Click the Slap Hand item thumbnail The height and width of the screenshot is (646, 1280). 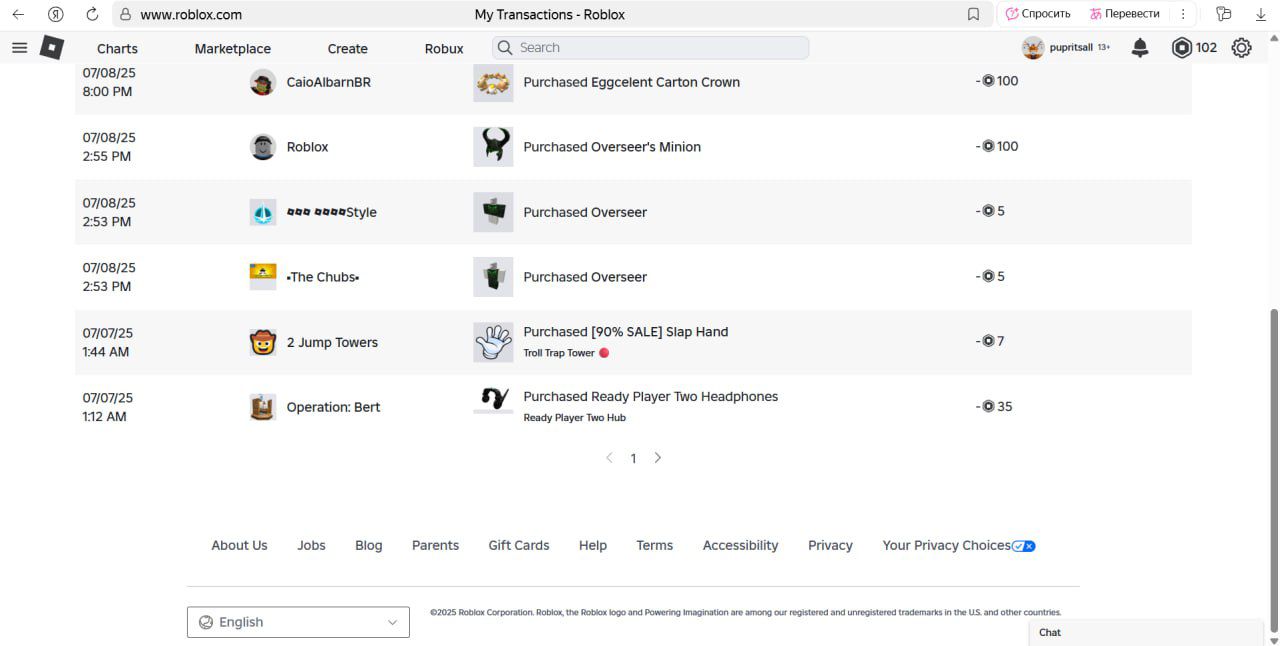click(x=493, y=342)
